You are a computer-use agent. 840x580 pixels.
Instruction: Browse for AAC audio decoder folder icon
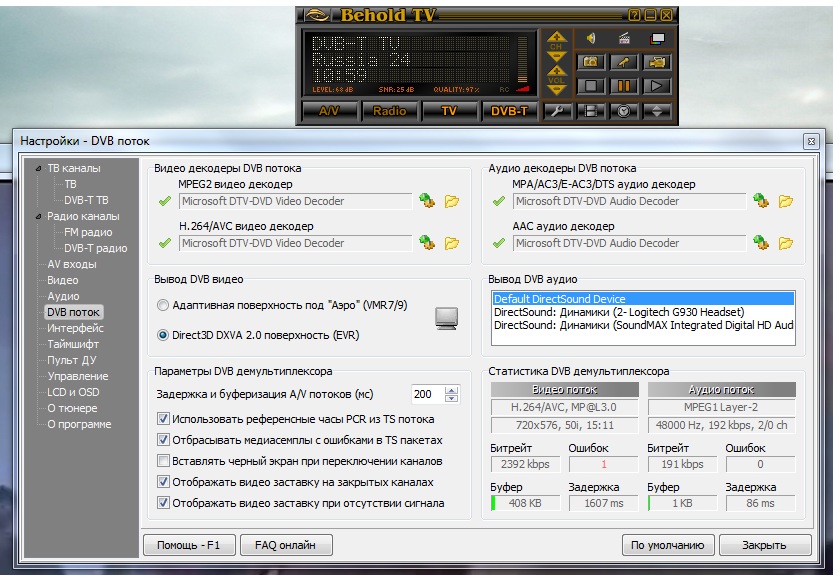[786, 243]
